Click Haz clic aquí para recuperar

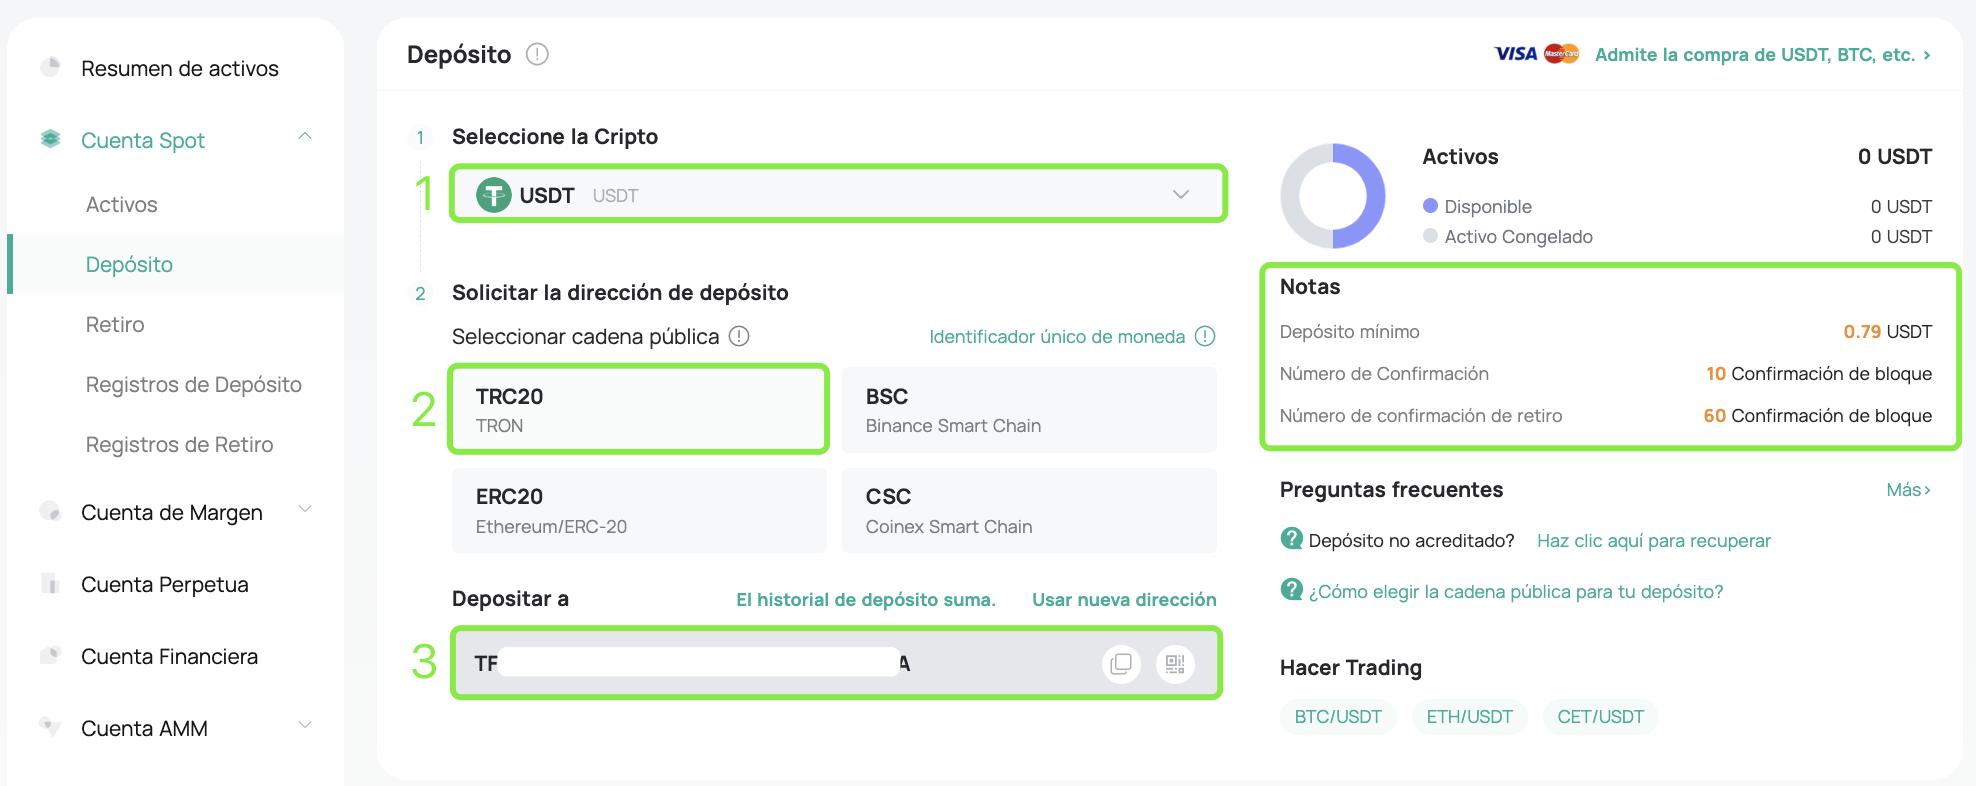[x=1653, y=540]
